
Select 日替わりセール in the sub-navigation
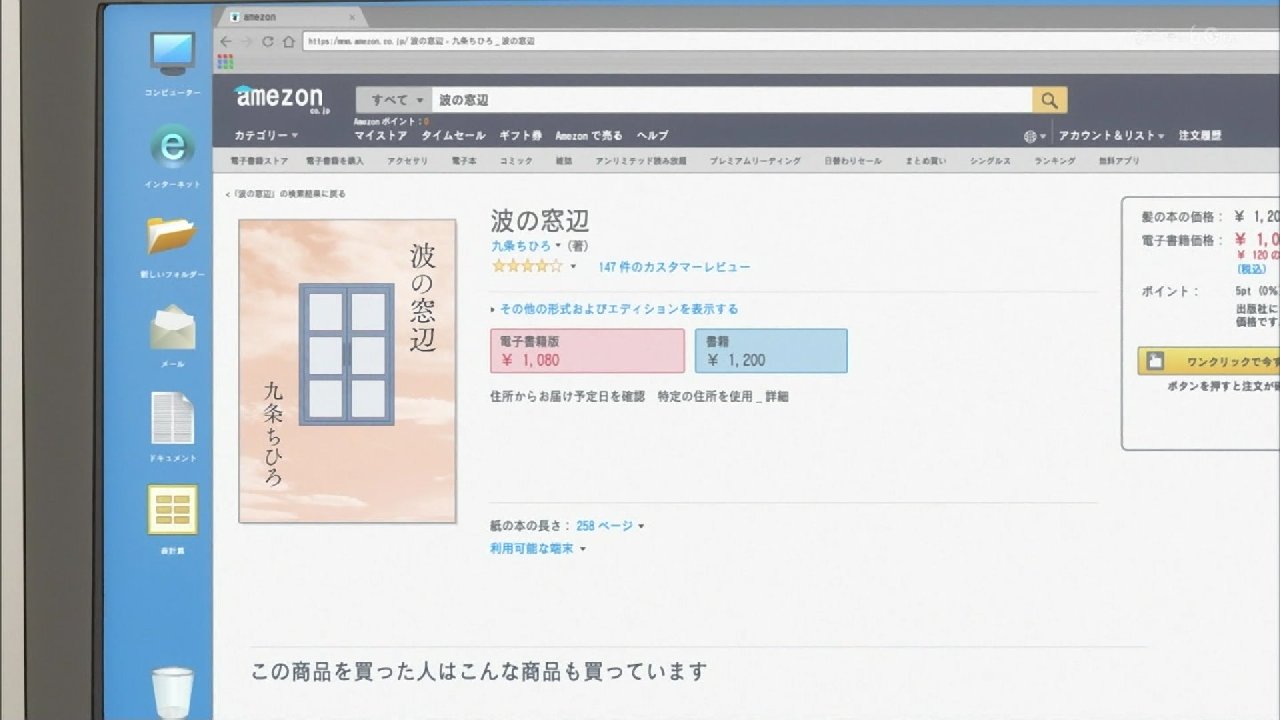click(x=853, y=161)
